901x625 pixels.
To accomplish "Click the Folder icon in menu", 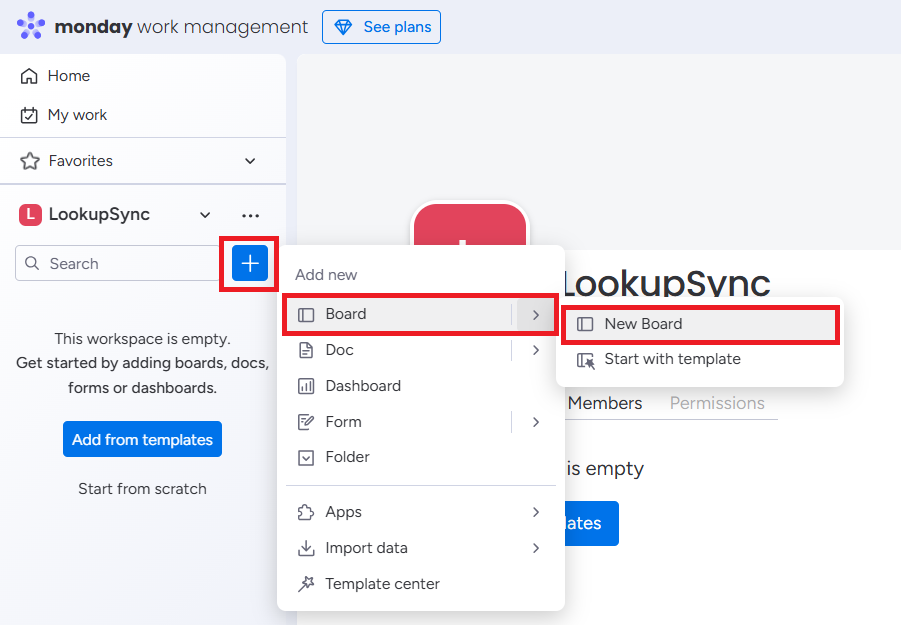I will 306,457.
